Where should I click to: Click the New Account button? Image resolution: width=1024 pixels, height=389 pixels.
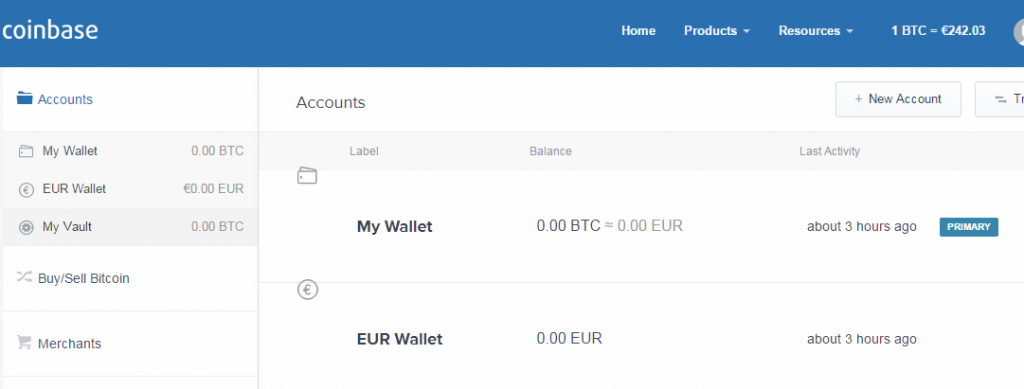[898, 99]
